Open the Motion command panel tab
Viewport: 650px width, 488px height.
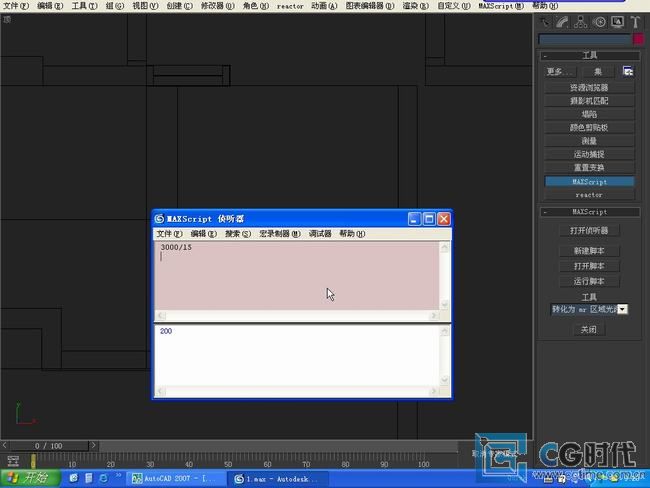599,22
